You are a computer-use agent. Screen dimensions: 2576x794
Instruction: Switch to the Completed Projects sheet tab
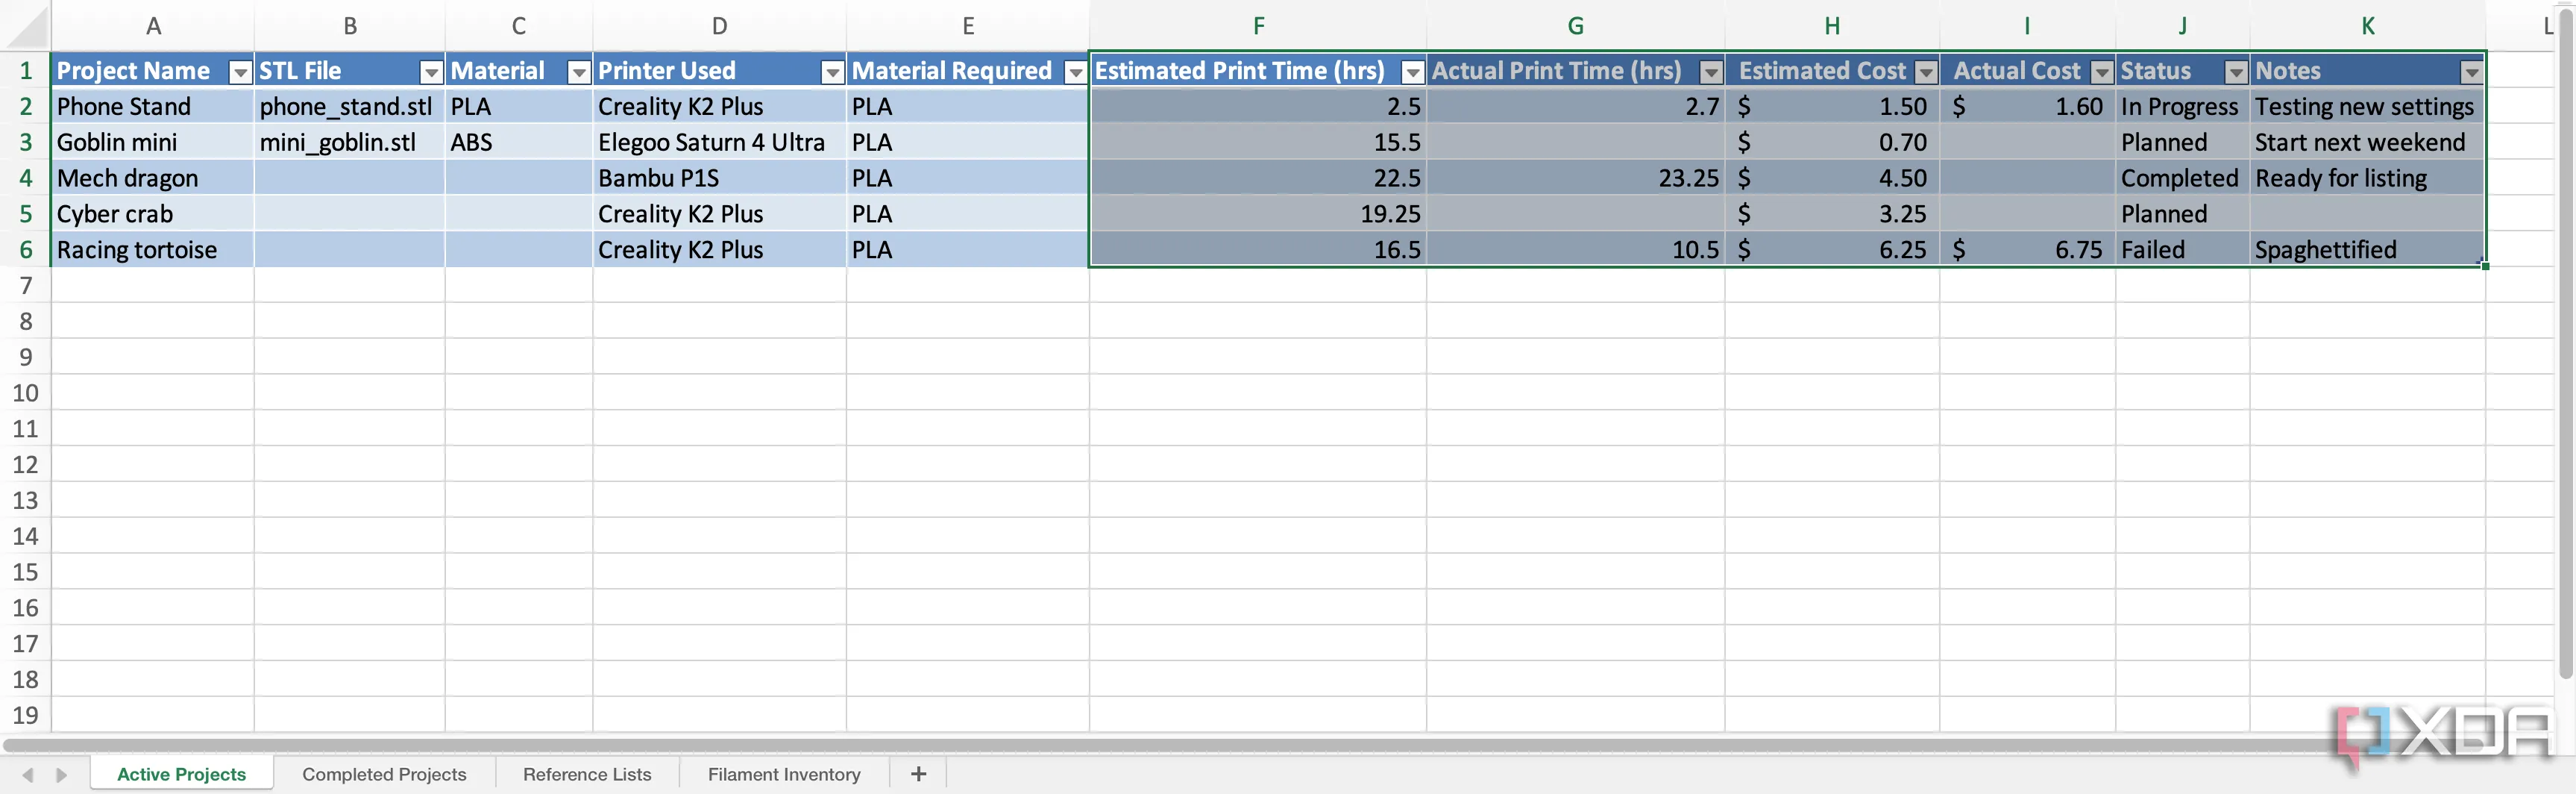point(384,774)
